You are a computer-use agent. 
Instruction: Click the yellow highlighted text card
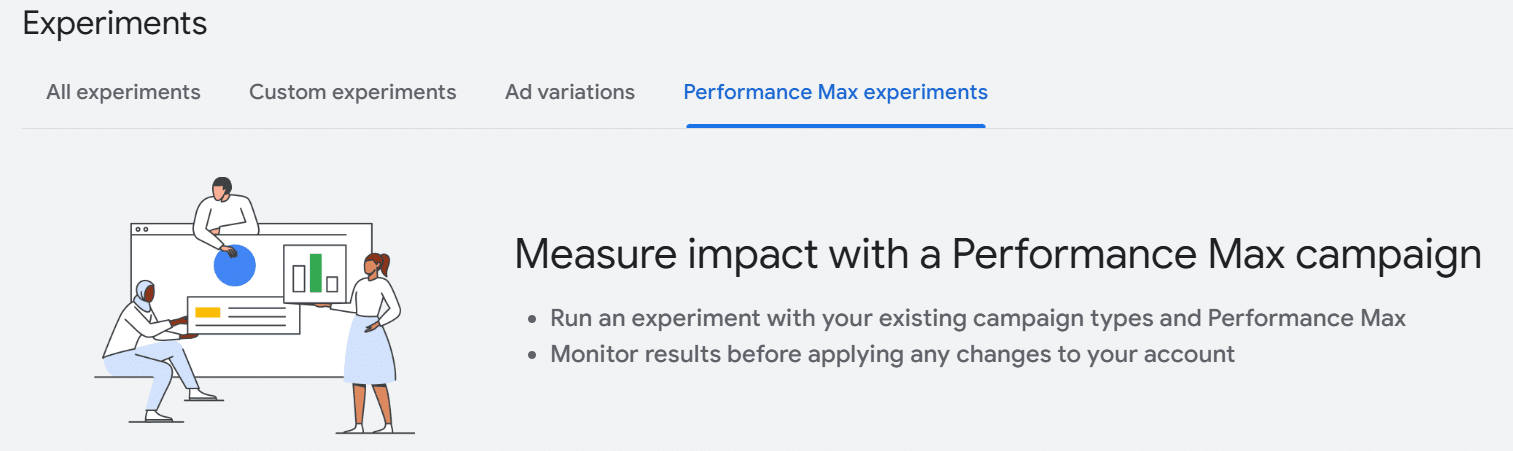click(x=243, y=315)
